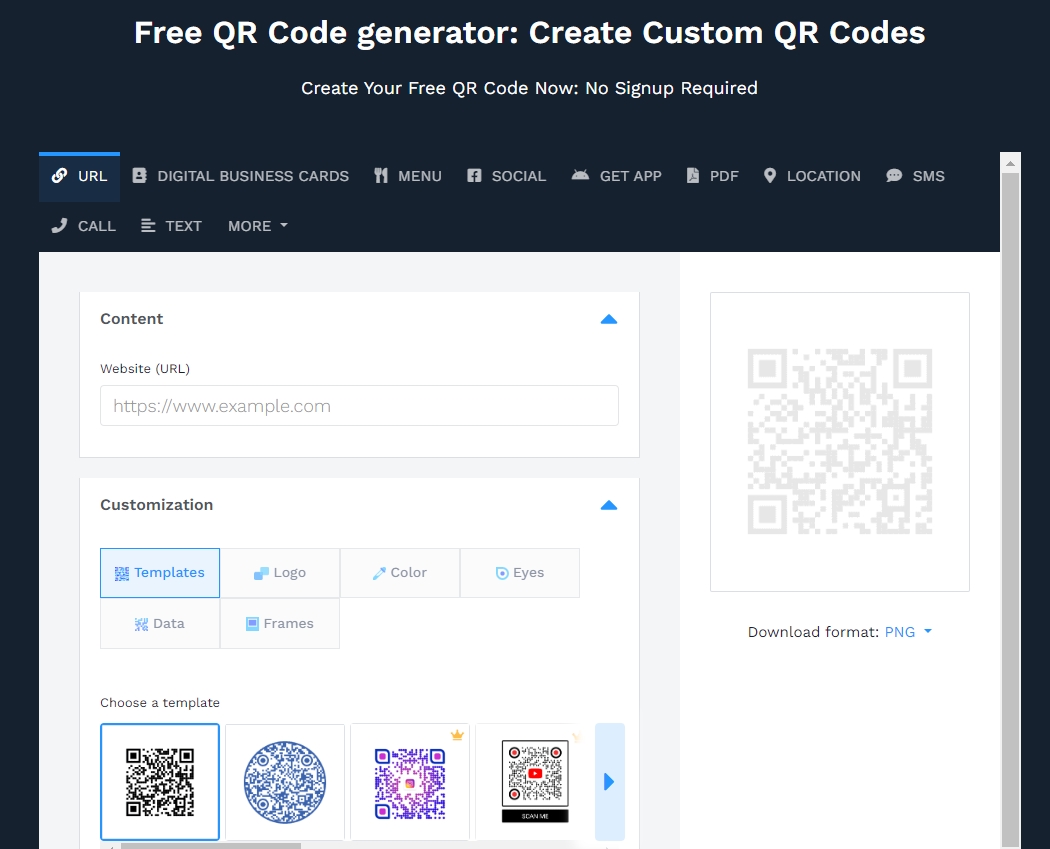Open the More dropdown menu
Screen dimensions: 1050x849
click(x=258, y=226)
